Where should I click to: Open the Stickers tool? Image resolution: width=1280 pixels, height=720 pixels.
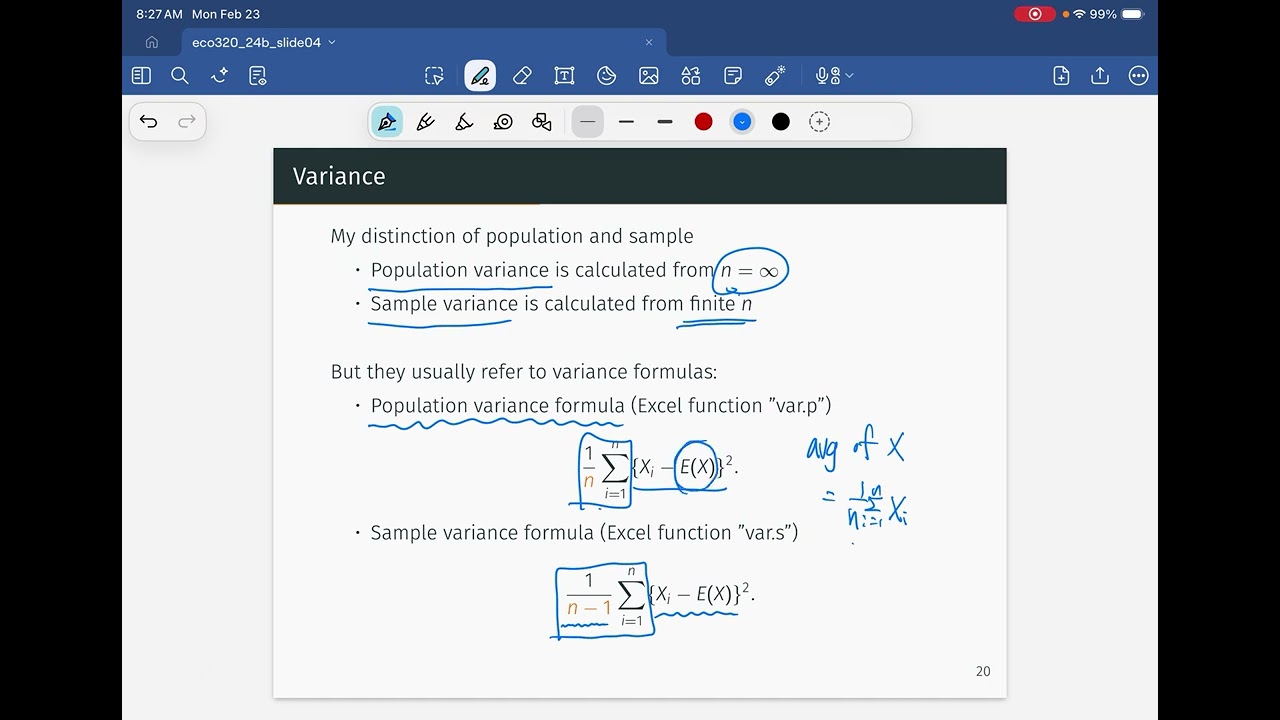tap(606, 76)
